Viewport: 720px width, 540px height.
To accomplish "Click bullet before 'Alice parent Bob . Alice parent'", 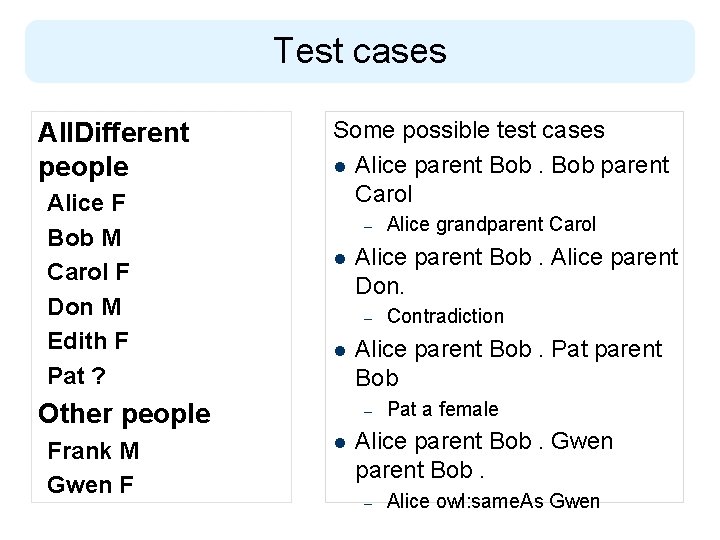I will pyautogui.click(x=340, y=258).
